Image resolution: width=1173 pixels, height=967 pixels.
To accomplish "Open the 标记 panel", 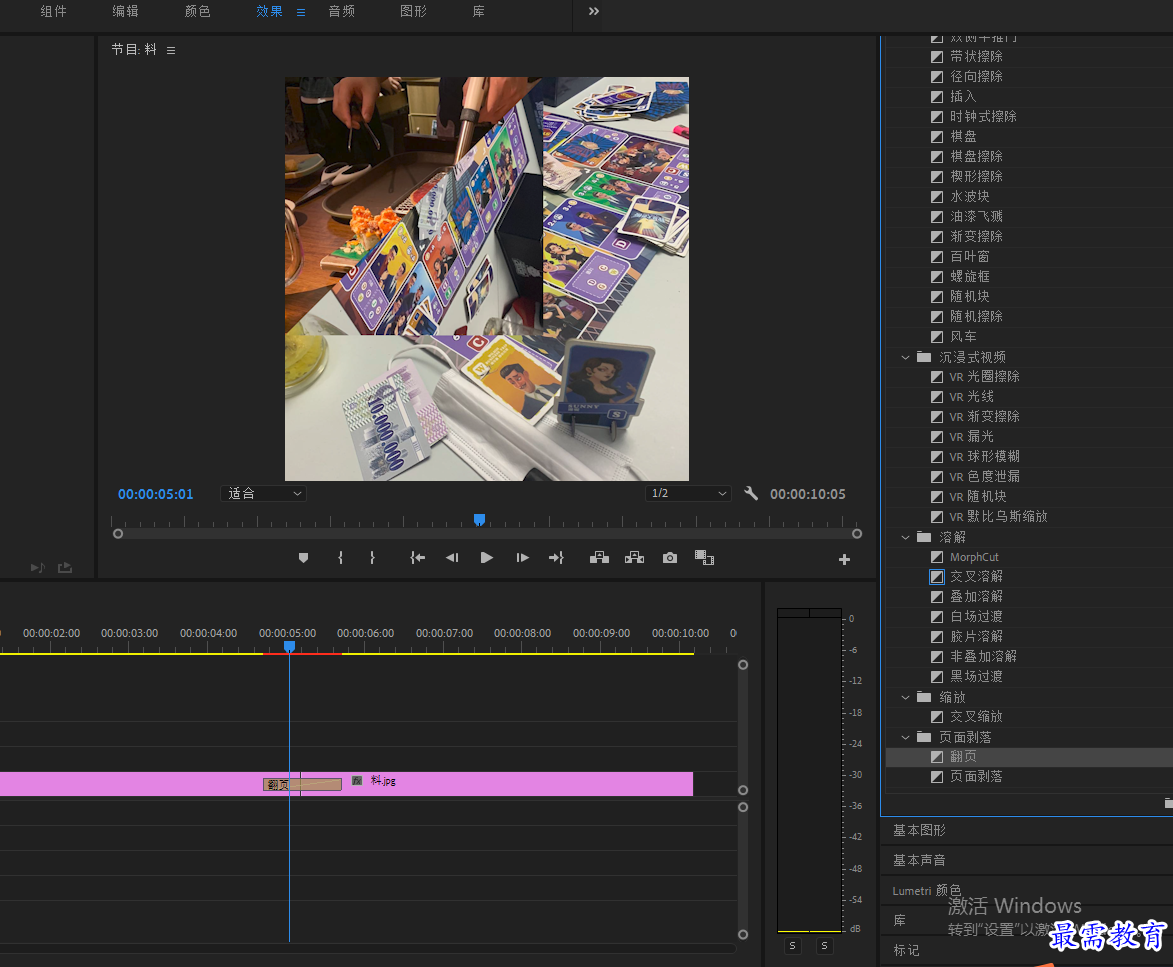I will [906, 950].
